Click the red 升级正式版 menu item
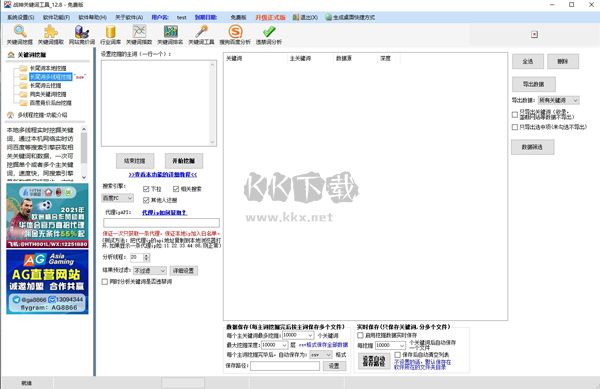 271,17
